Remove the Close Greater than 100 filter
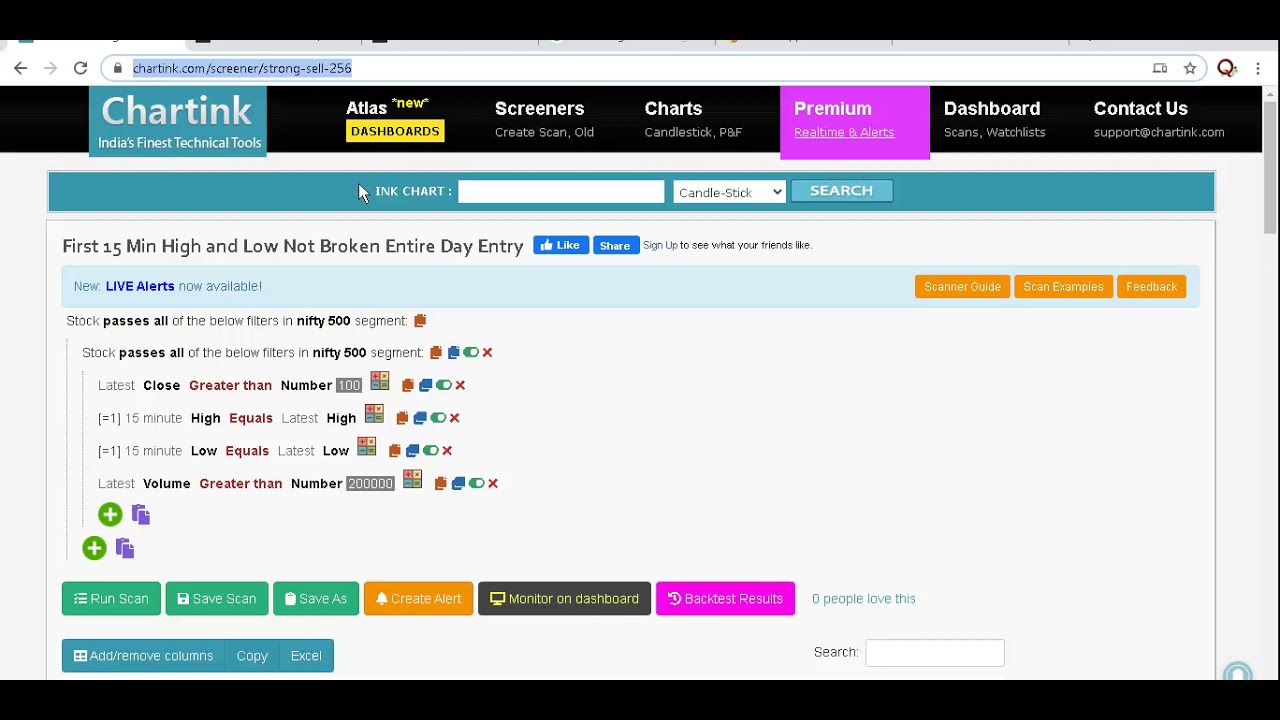This screenshot has width=1280, height=720. [x=460, y=385]
